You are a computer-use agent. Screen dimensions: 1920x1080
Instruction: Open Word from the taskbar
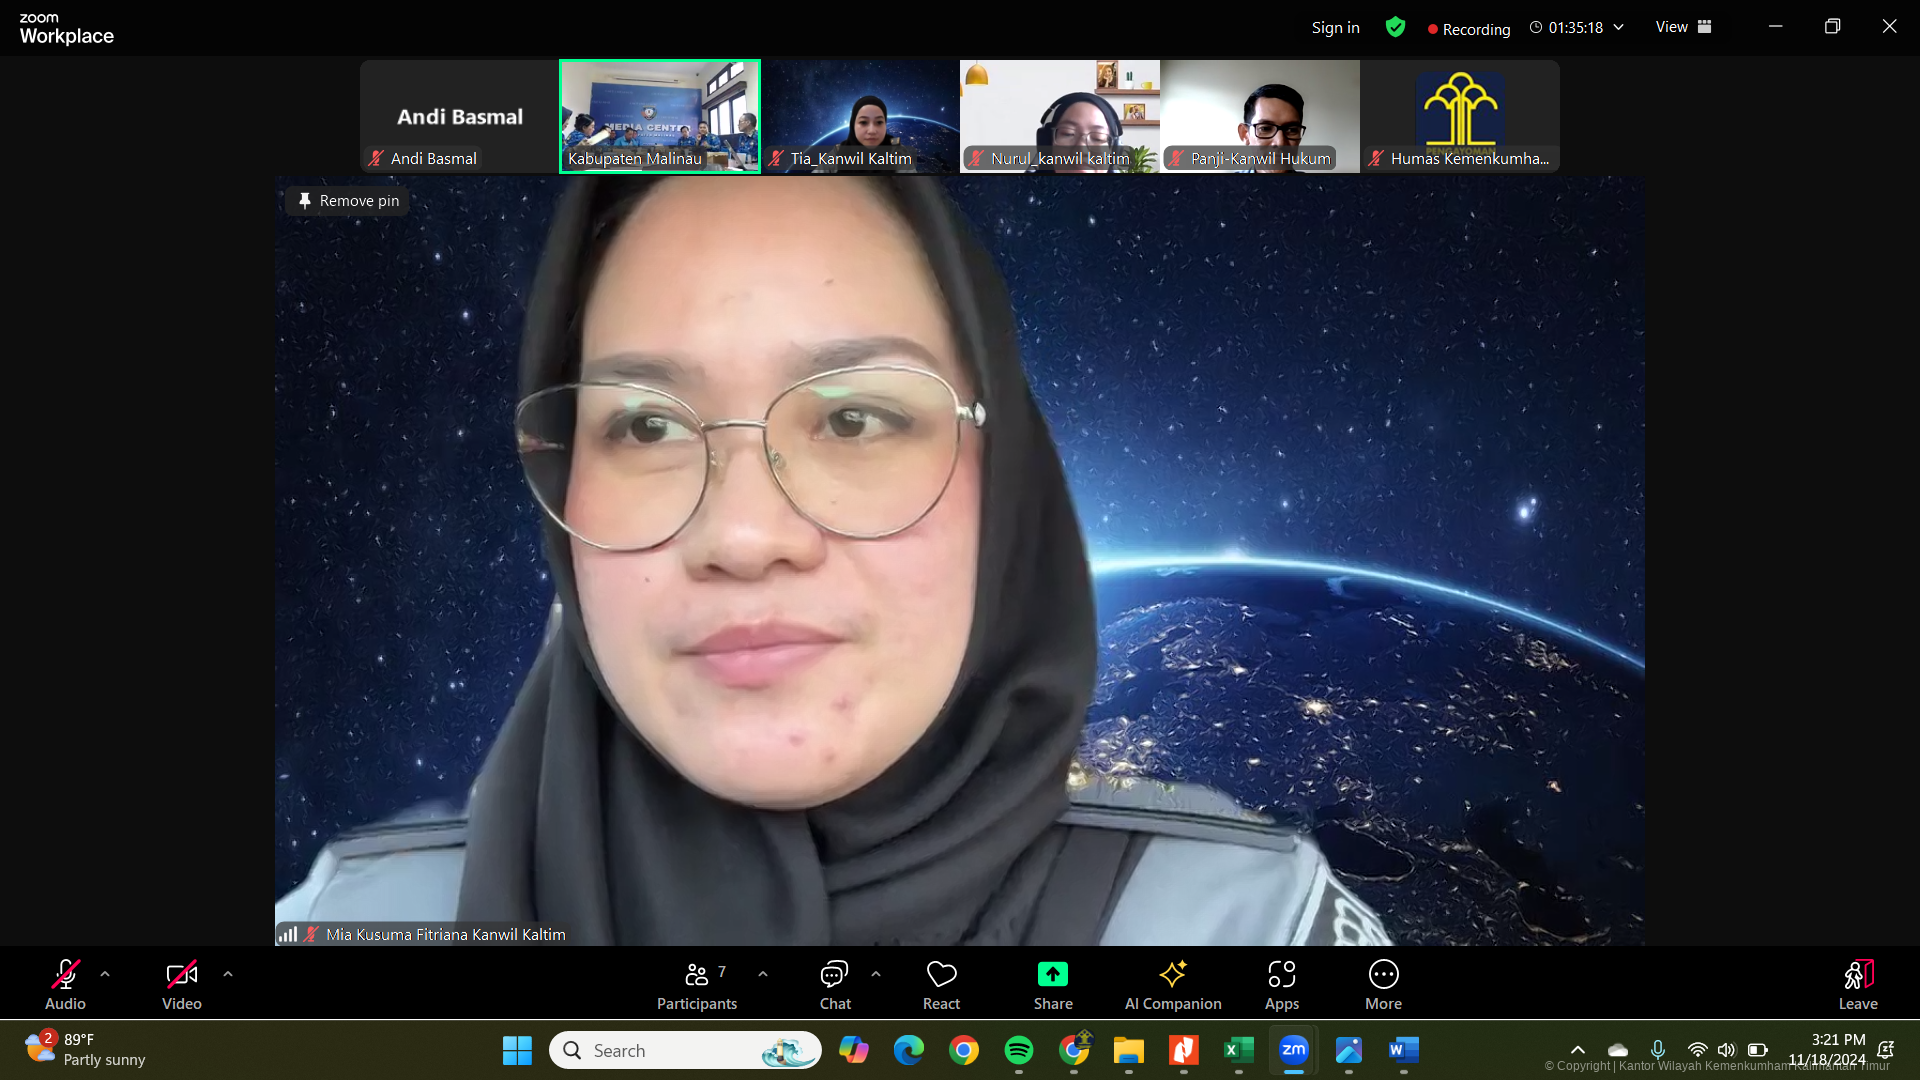pyautogui.click(x=1404, y=1050)
